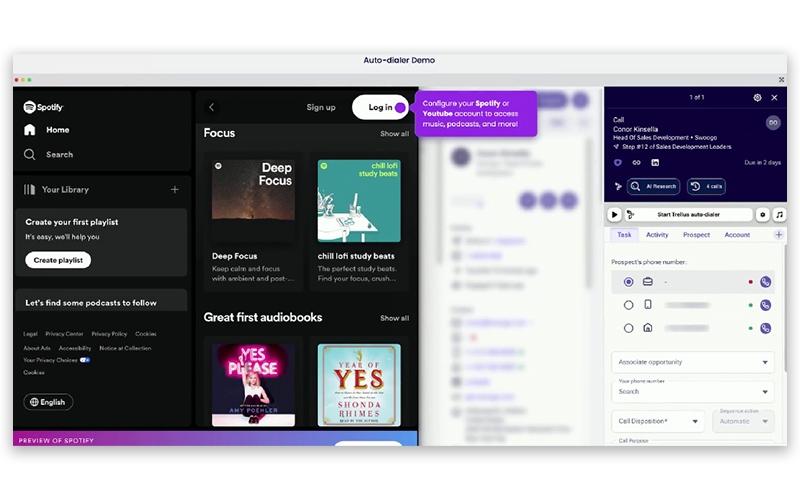Click Sign up in Spotify
This screenshot has width=800, height=500.
[321, 107]
